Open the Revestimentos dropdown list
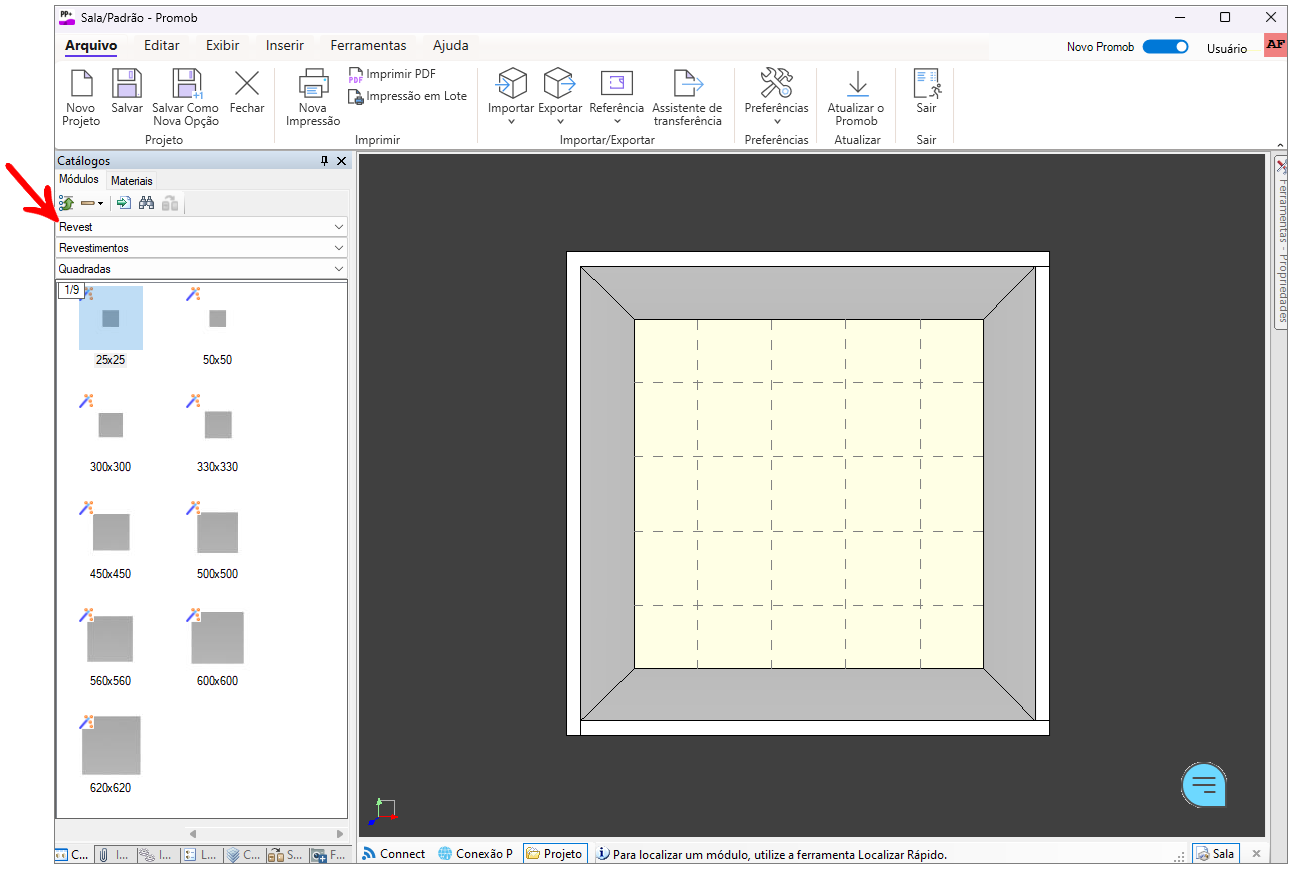Screen dimensions: 1294x871 tap(338, 248)
